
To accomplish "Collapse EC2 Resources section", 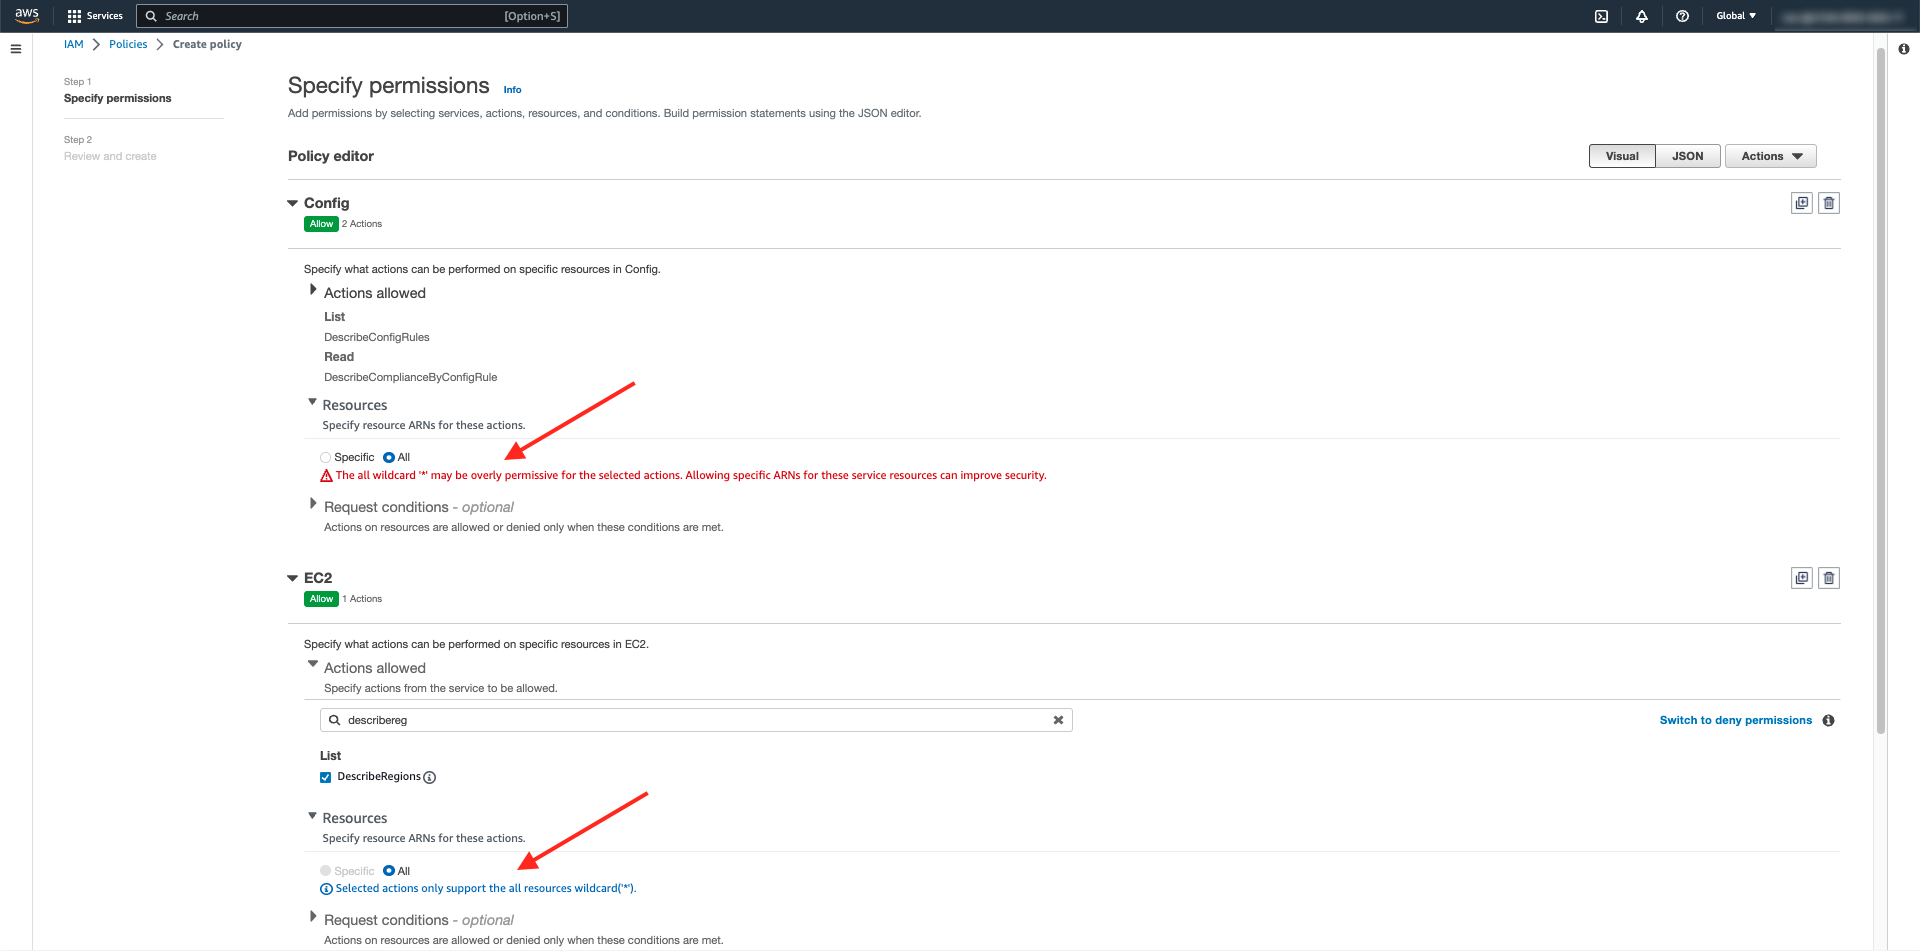I will (312, 816).
